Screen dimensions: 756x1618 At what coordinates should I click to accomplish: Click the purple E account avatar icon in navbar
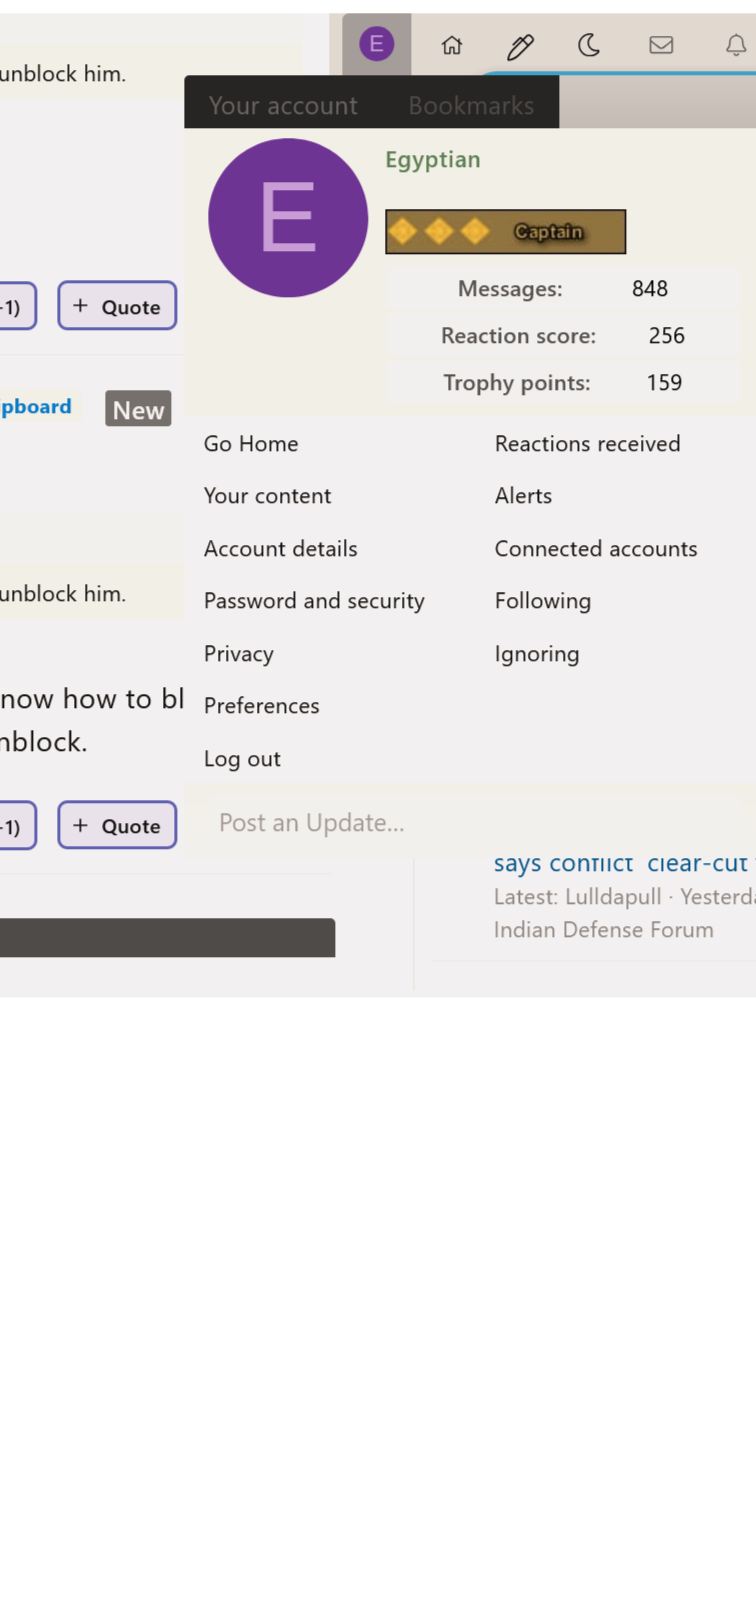[376, 44]
